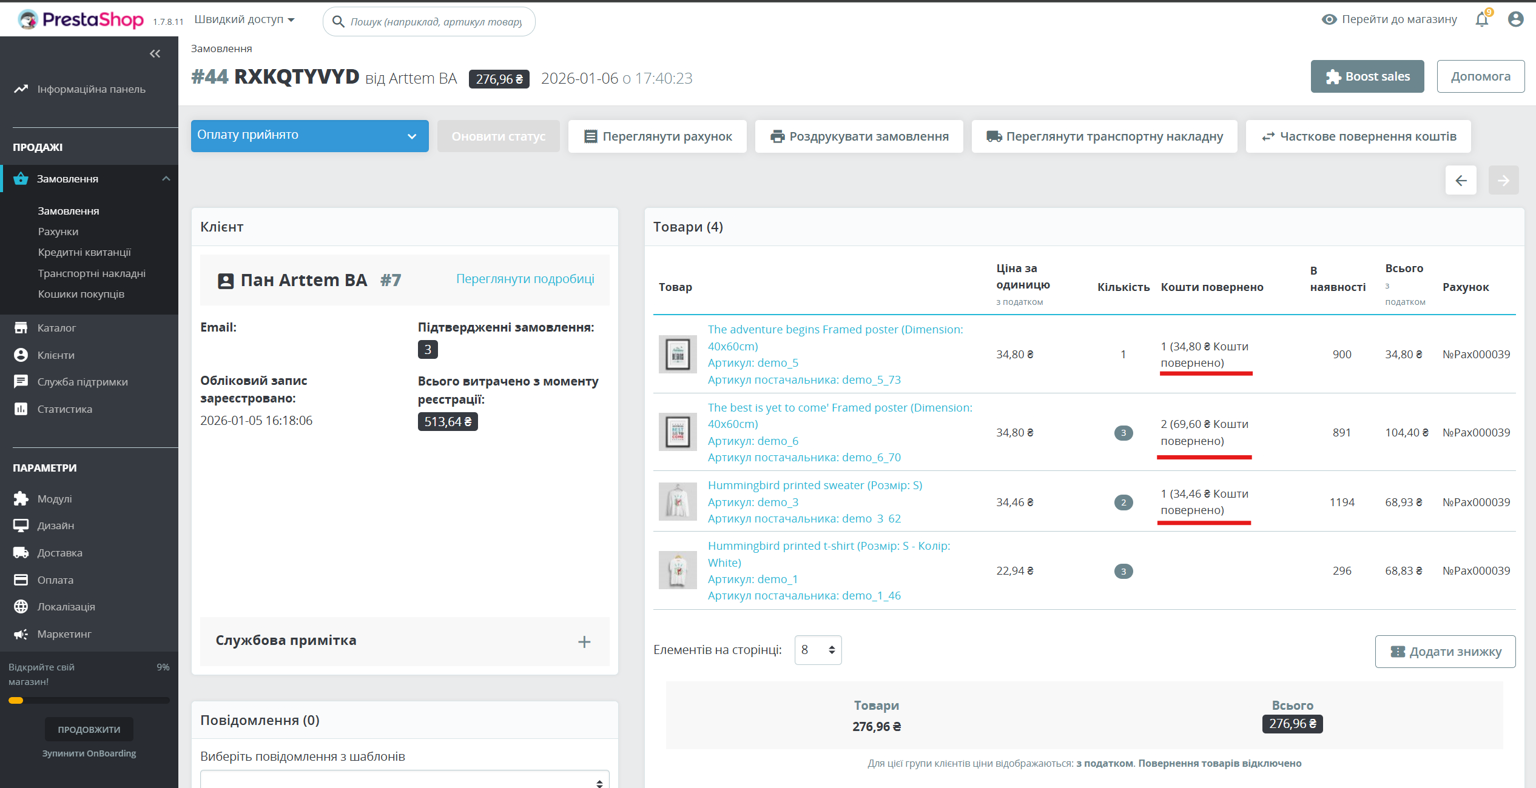1536x788 pixels.
Task: Click the PrestaShop logo
Action: click(81, 20)
